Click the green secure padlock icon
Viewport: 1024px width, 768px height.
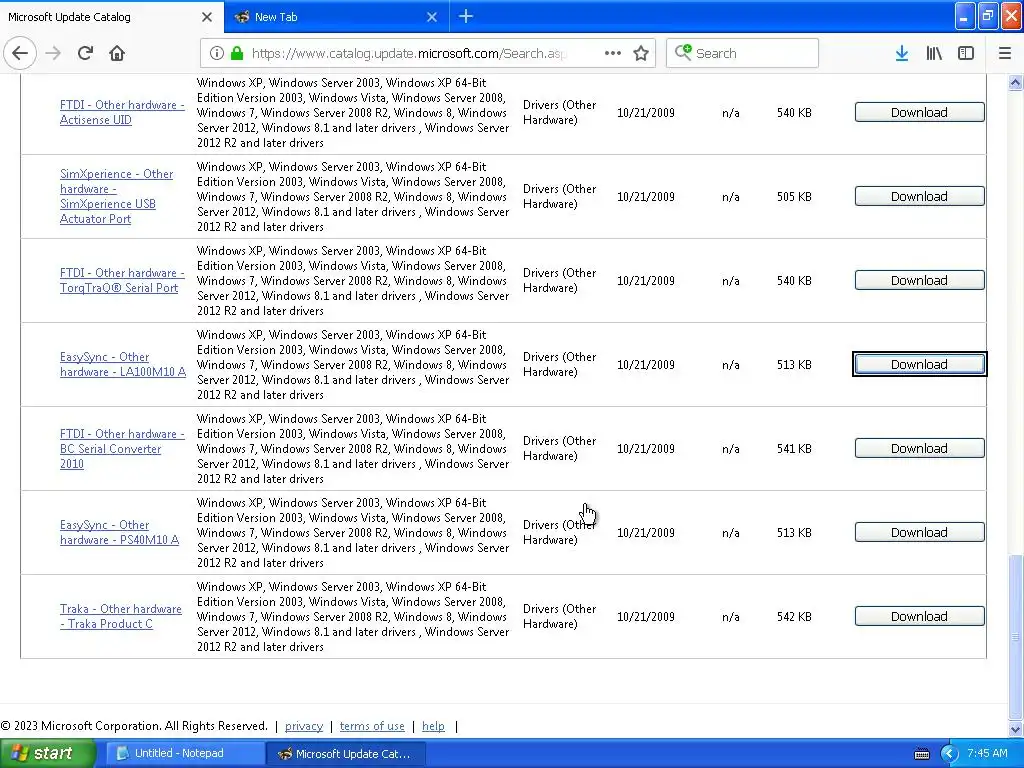click(x=237, y=53)
